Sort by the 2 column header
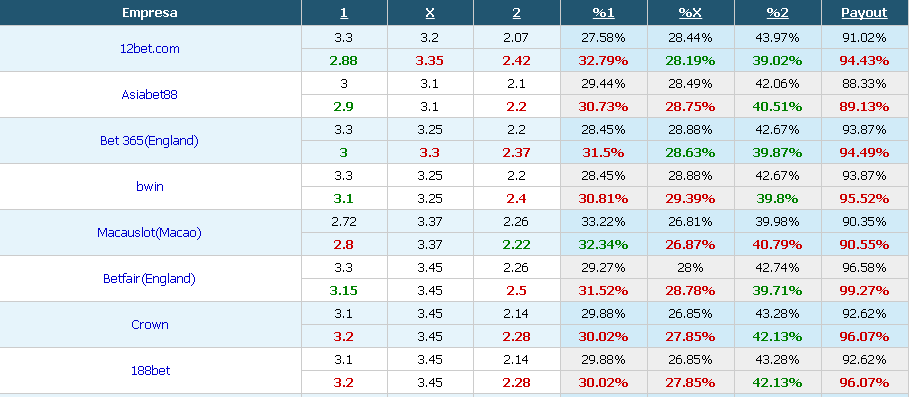 (516, 13)
